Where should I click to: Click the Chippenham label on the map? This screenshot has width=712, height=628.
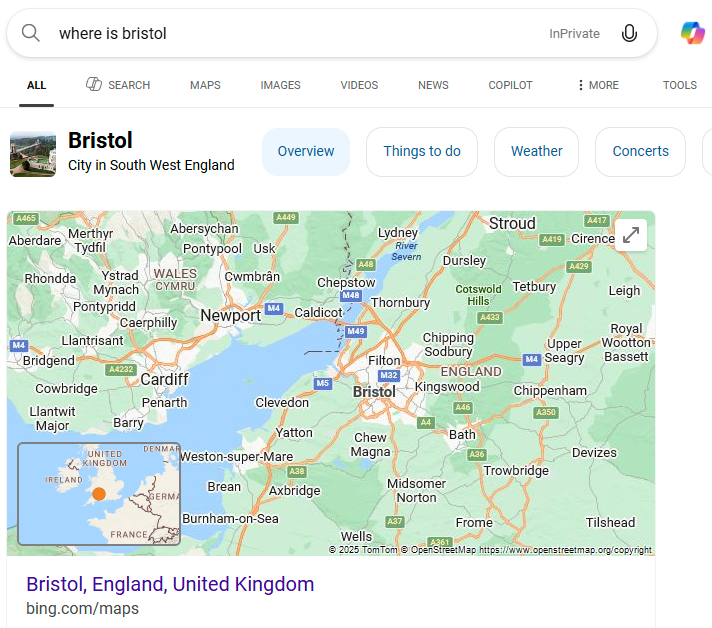(x=550, y=391)
